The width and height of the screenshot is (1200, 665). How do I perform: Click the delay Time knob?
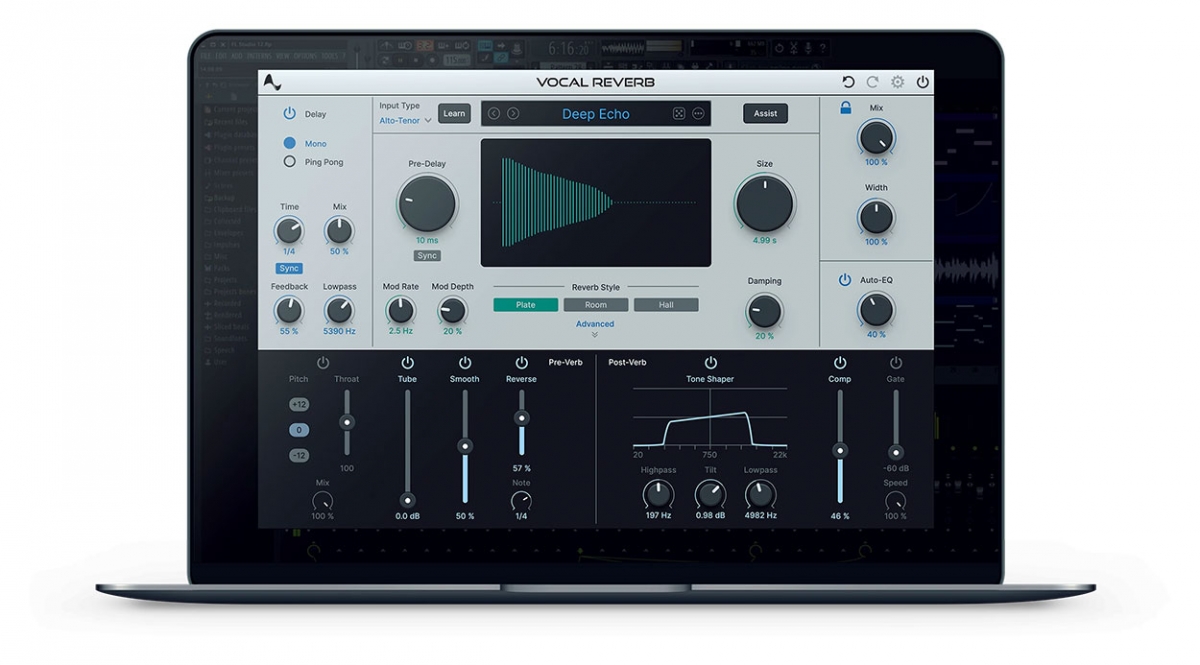coord(289,231)
